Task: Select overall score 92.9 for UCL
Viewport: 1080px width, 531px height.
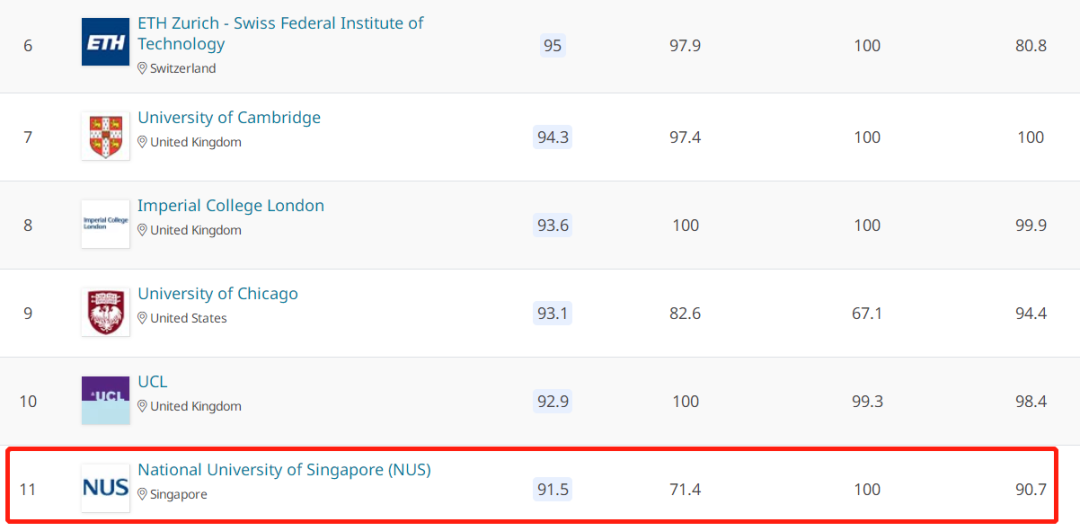Action: click(x=552, y=402)
